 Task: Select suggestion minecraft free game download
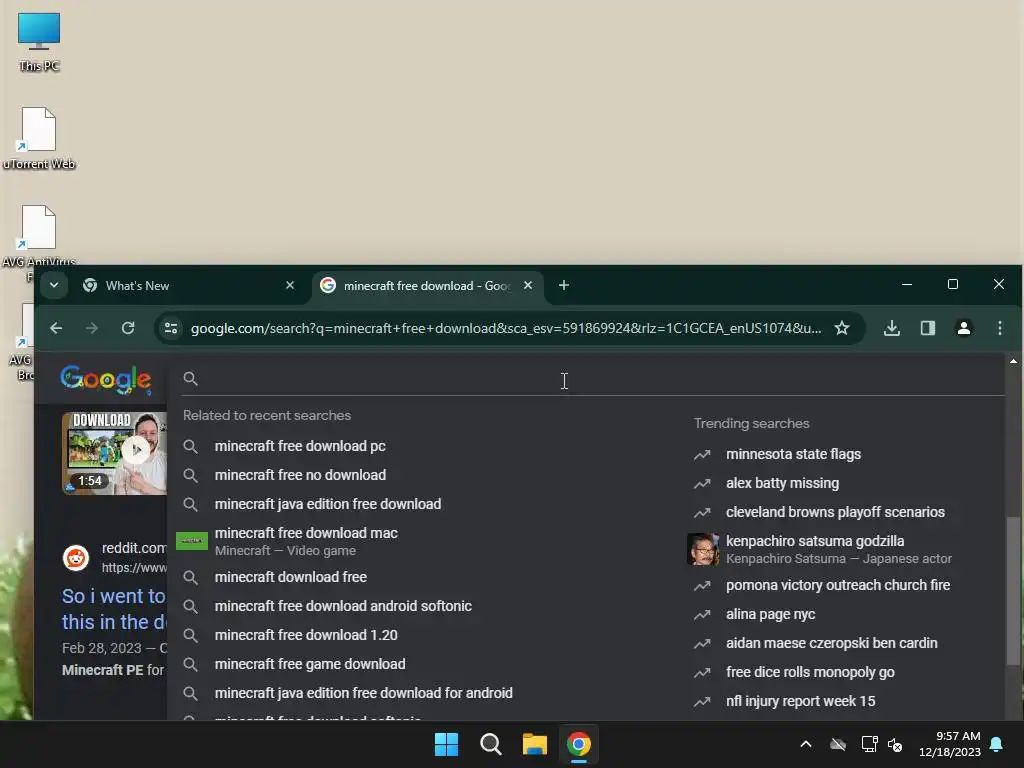(310, 664)
